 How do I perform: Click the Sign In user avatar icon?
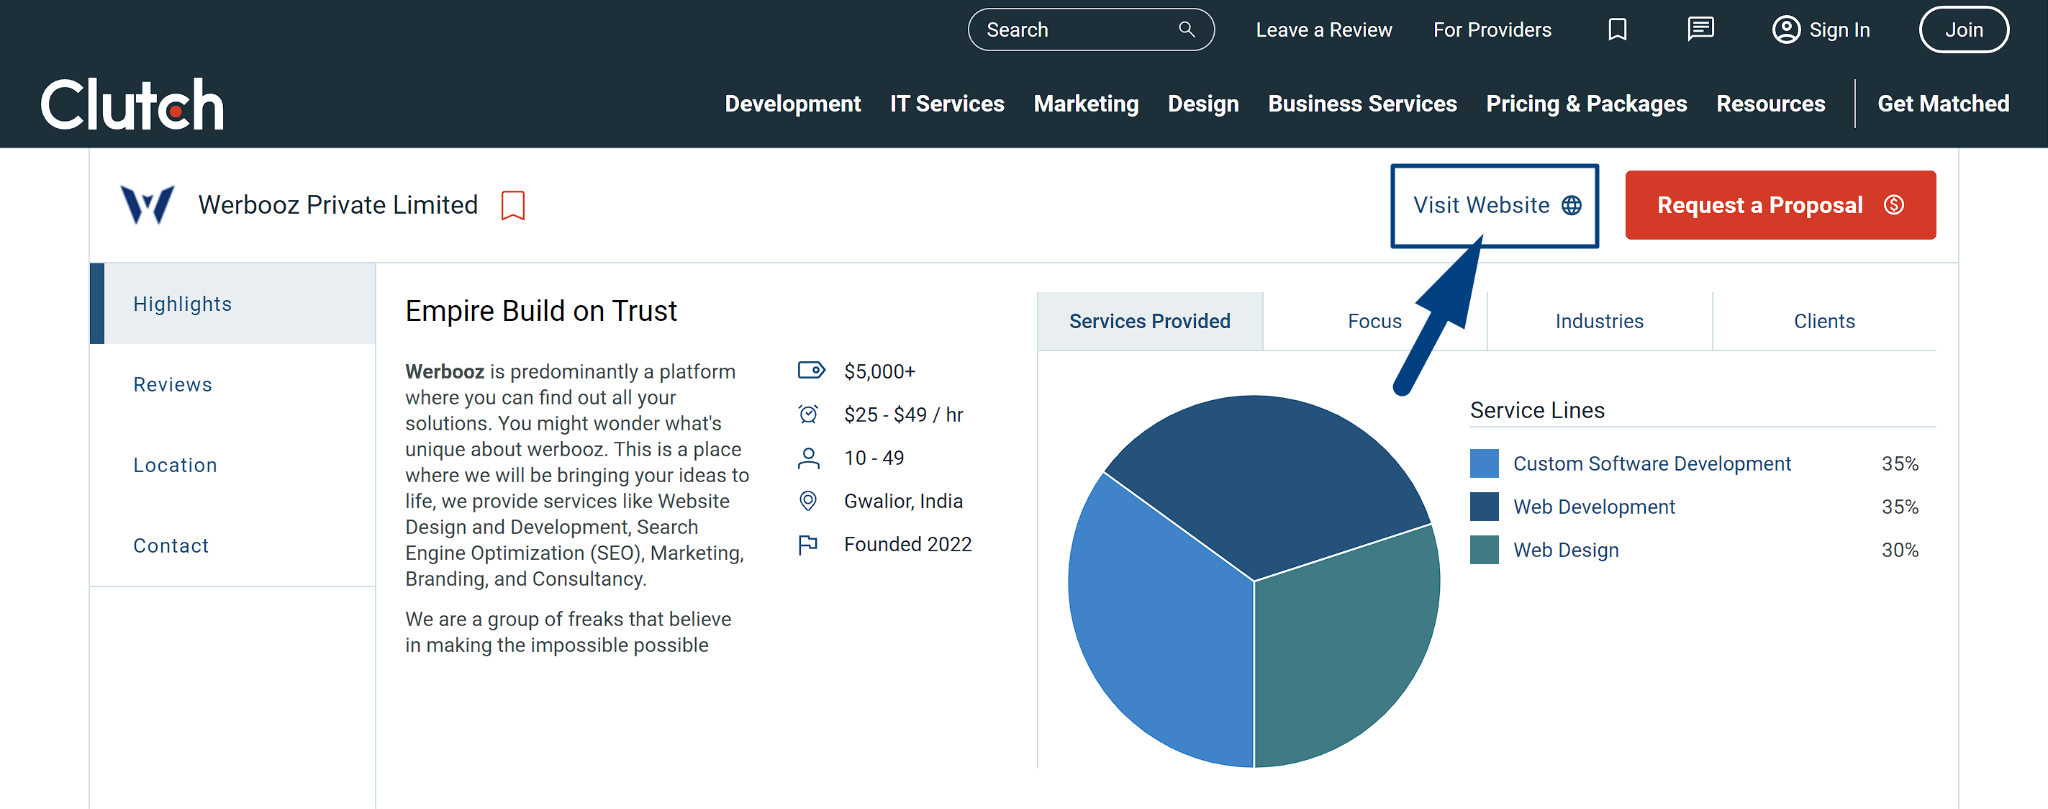[1786, 30]
